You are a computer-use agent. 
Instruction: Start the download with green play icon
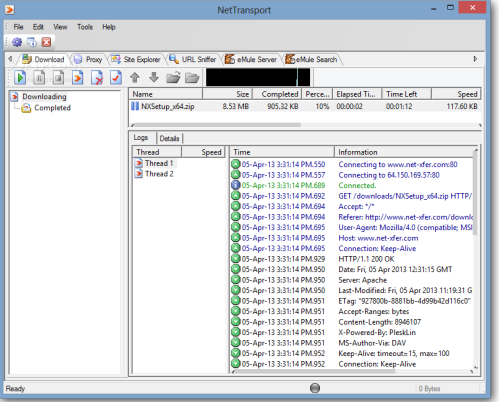(20, 78)
